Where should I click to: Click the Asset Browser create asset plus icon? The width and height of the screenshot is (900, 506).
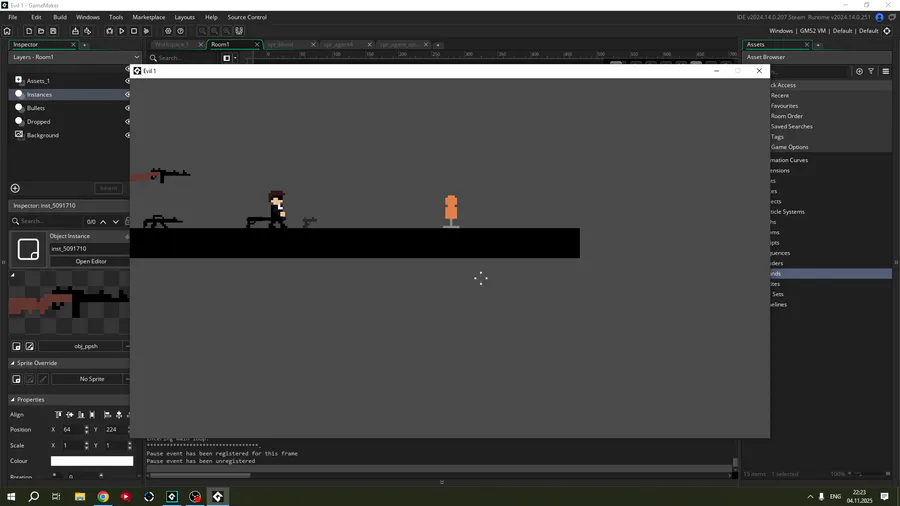(x=859, y=71)
